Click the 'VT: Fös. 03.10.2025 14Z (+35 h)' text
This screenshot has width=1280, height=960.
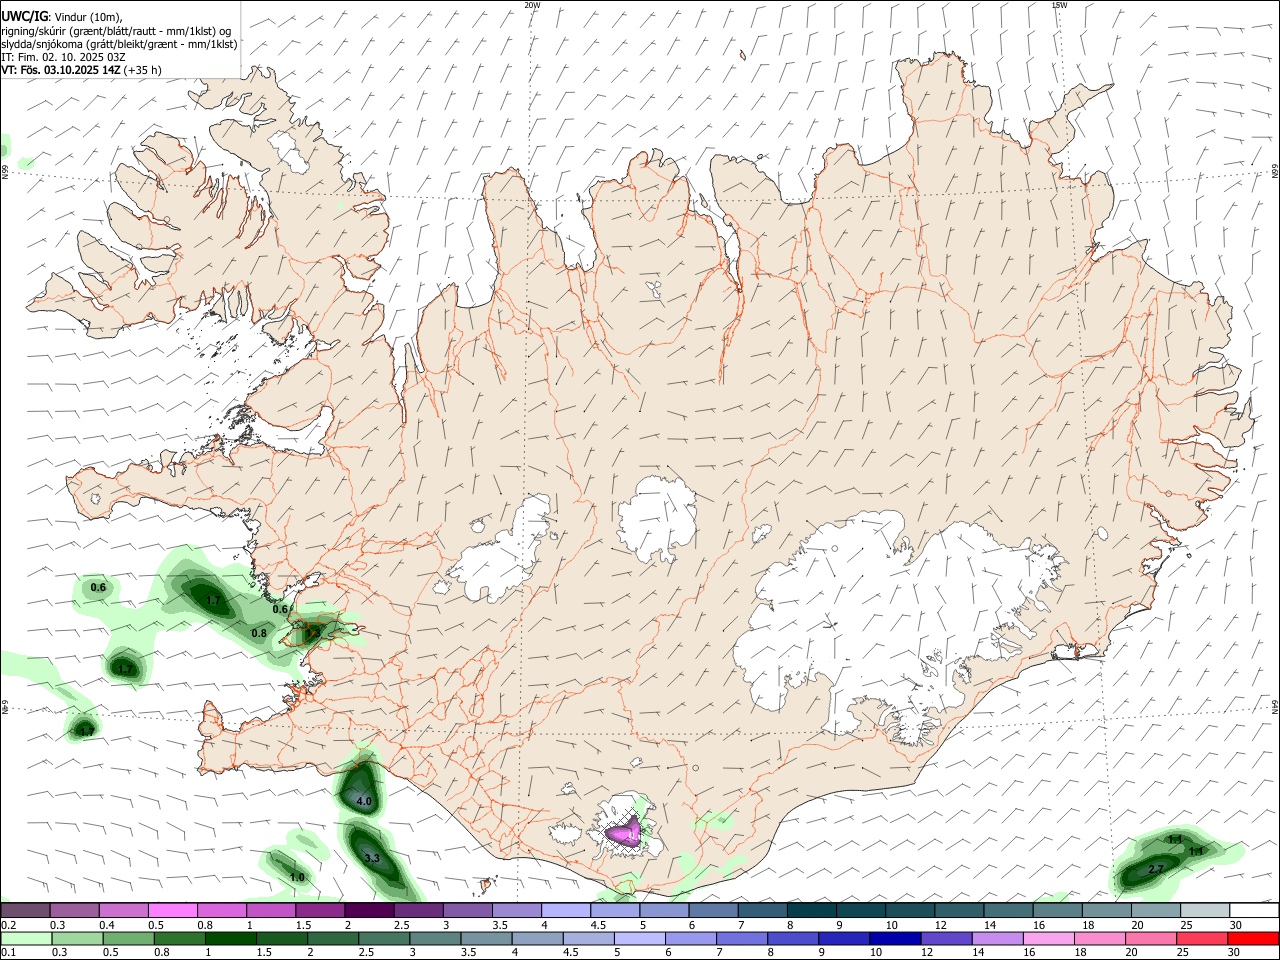pyautogui.click(x=81, y=70)
